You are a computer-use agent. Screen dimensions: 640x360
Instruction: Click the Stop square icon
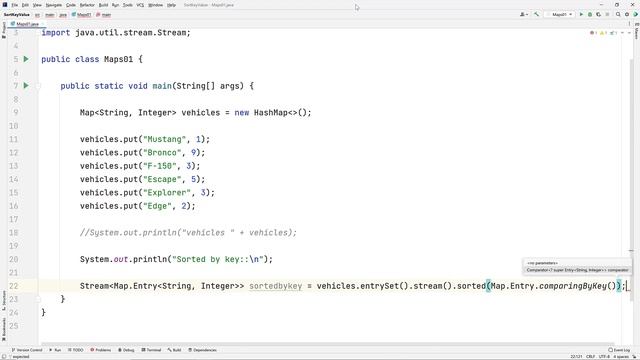click(607, 14)
